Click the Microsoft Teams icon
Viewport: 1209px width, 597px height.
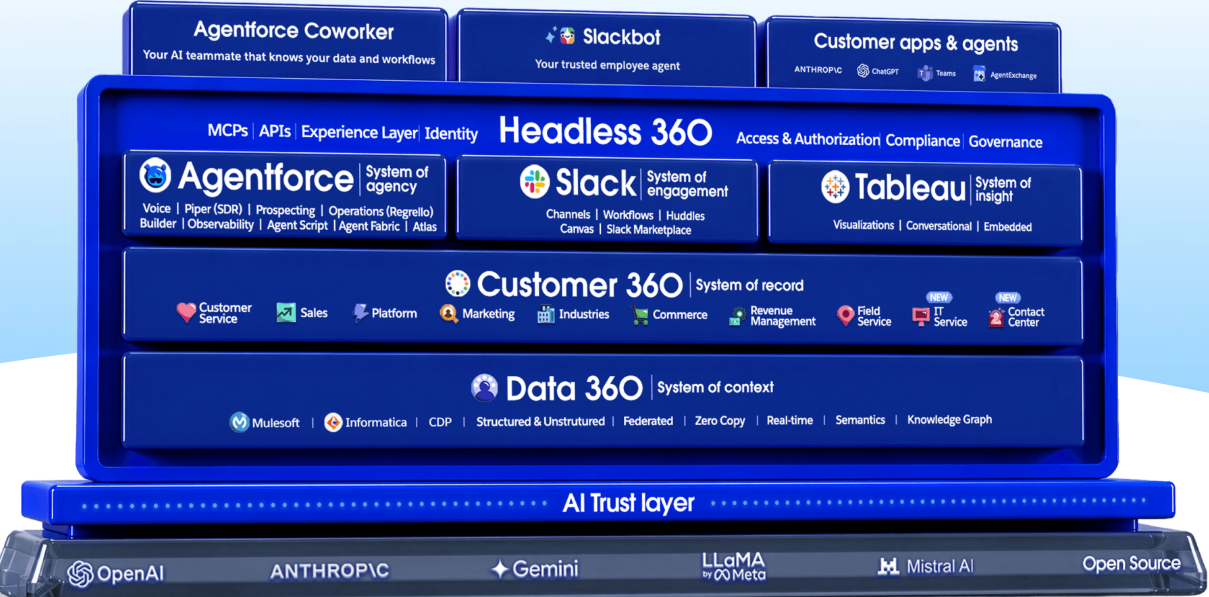pos(926,73)
